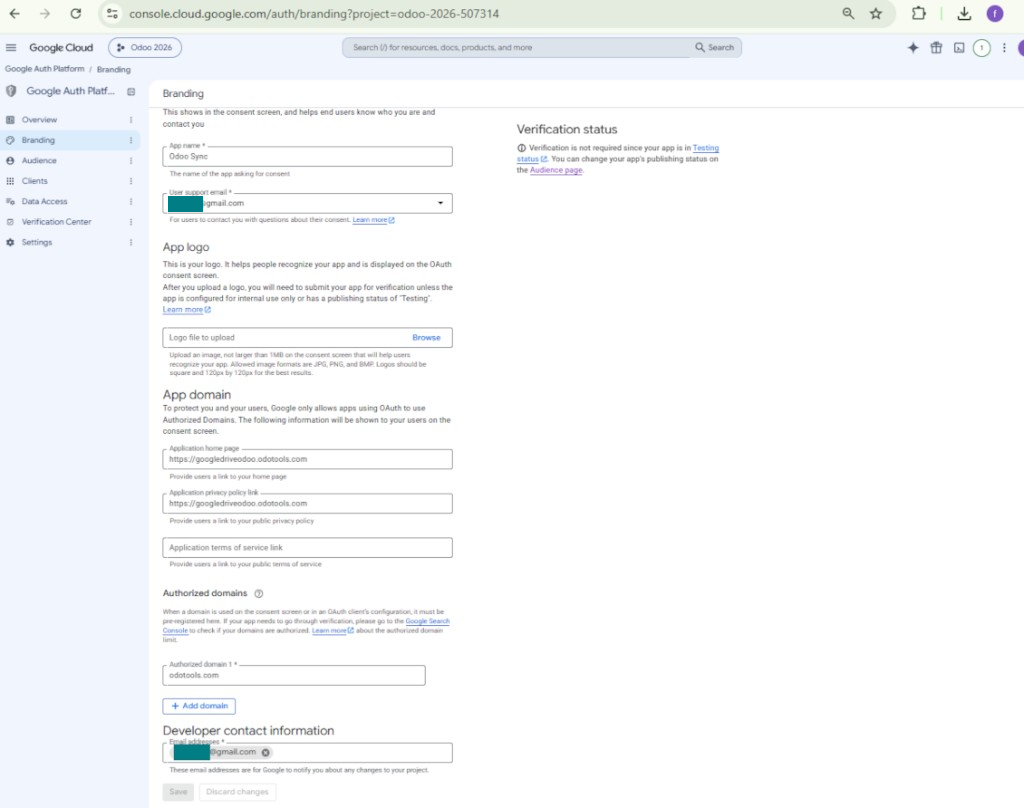Open site information icon in address bar
This screenshot has width=1024, height=808.
pyautogui.click(x=112, y=14)
